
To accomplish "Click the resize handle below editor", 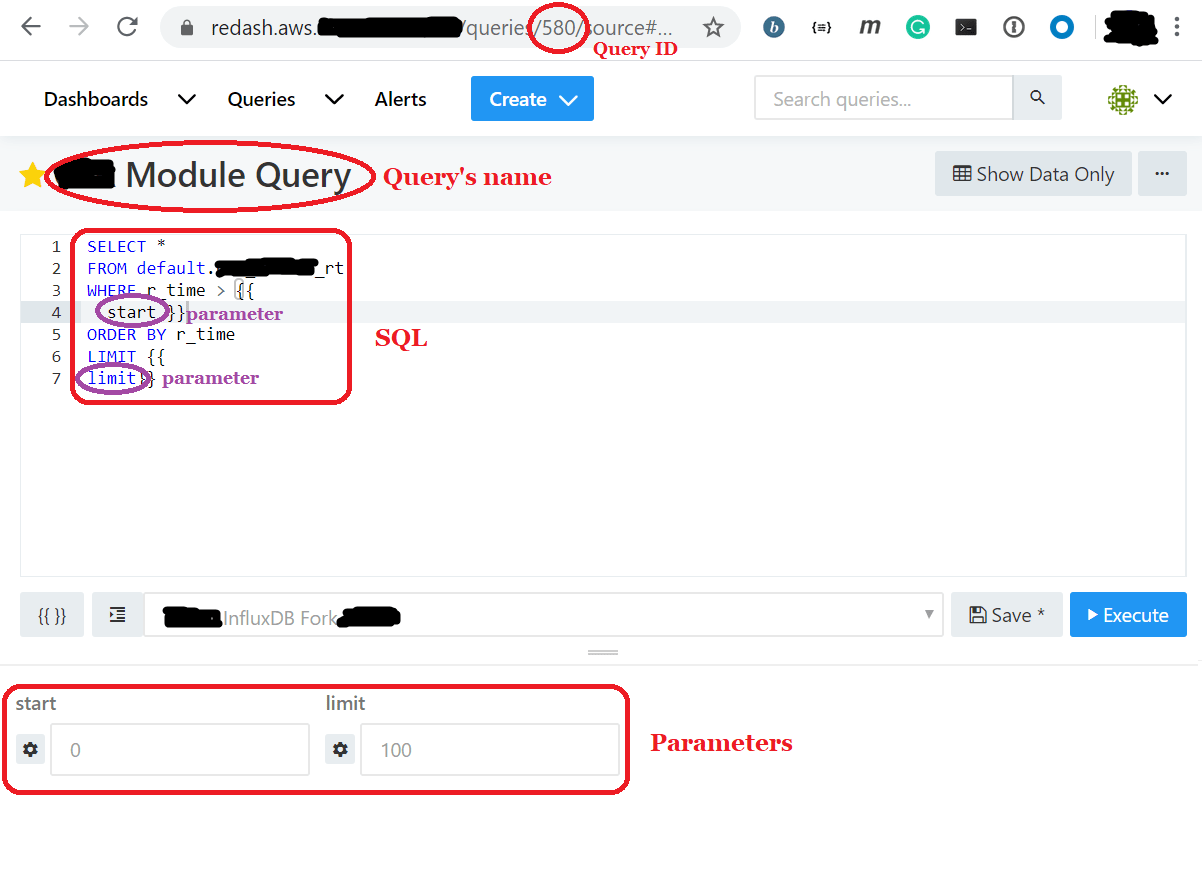I will (x=602, y=652).
